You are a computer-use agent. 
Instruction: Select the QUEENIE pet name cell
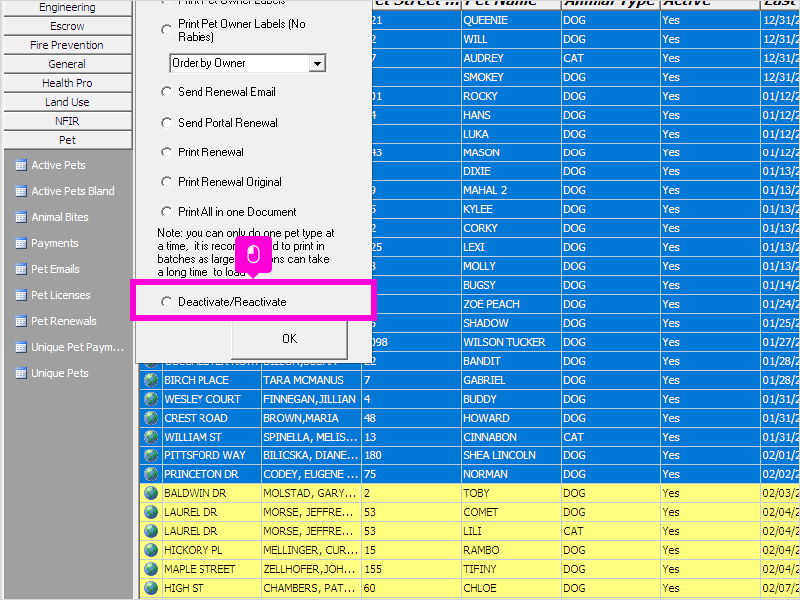(x=511, y=20)
